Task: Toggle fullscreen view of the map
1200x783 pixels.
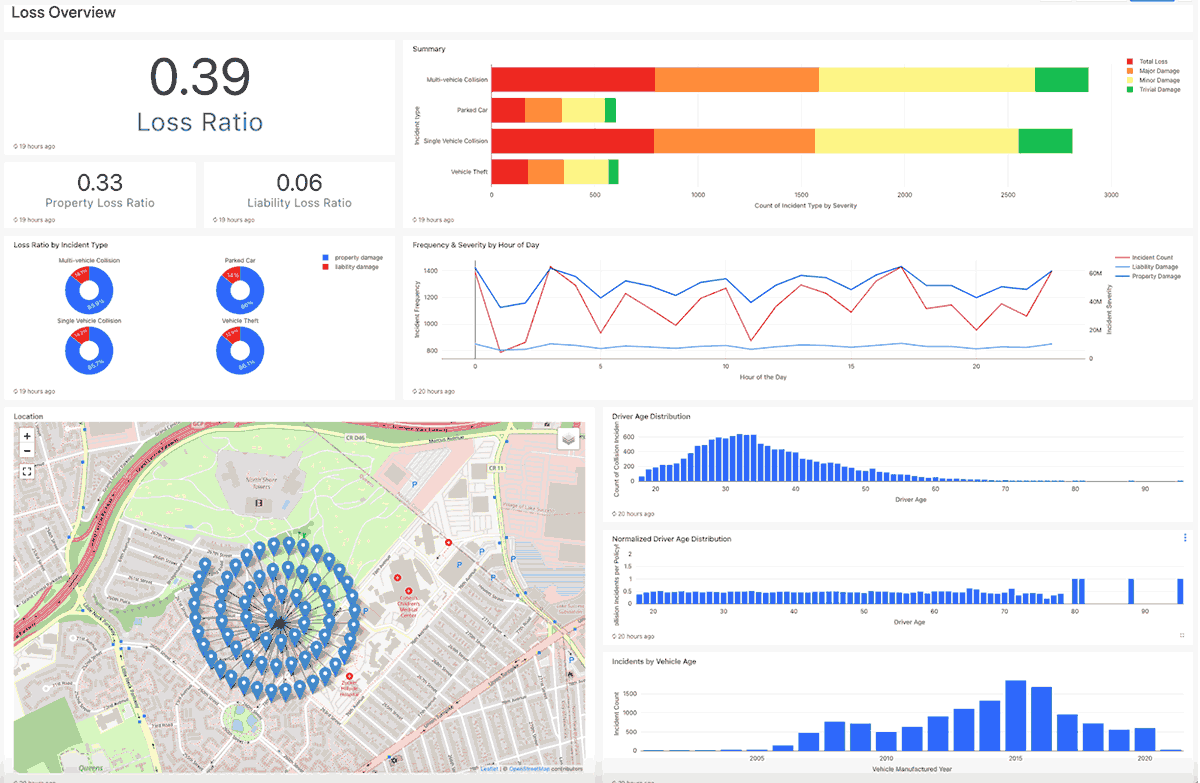Action: pos(27,471)
